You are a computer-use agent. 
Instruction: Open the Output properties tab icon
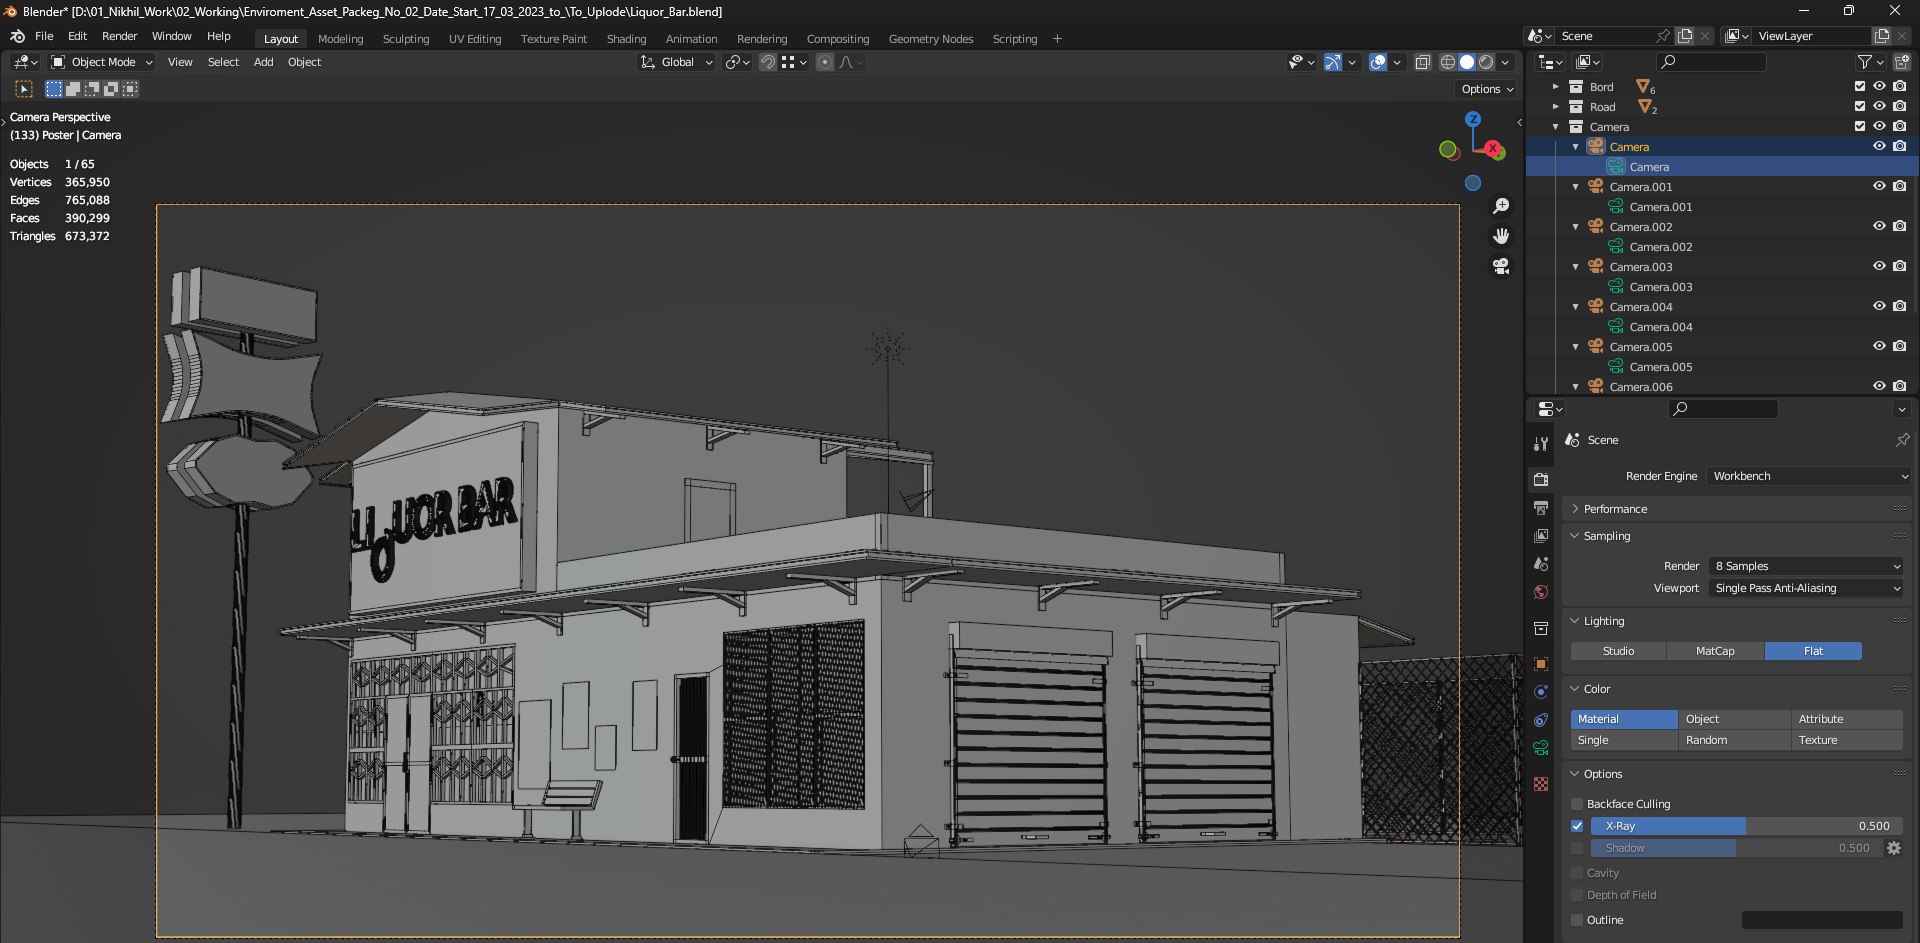tap(1541, 508)
